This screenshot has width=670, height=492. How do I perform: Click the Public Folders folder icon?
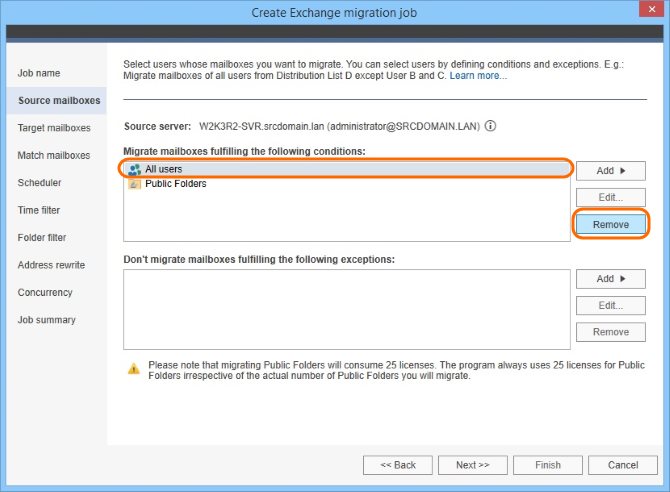click(134, 184)
